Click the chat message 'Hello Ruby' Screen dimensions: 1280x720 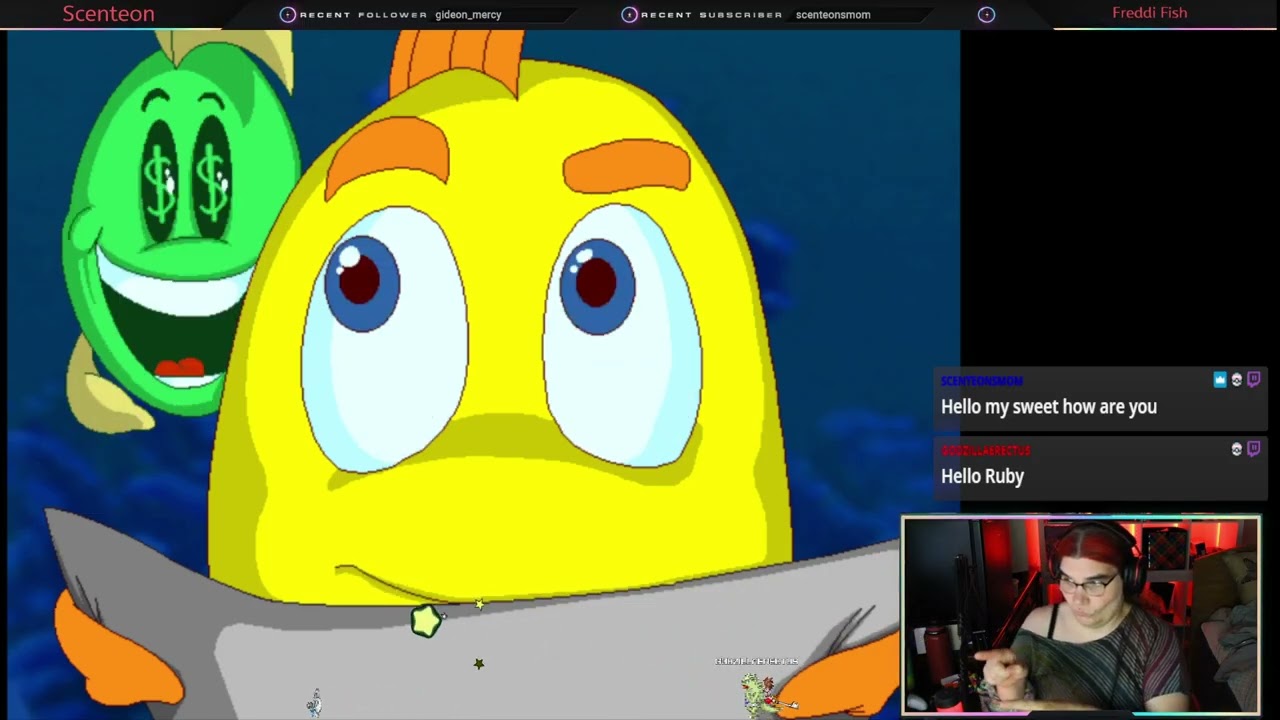point(982,476)
